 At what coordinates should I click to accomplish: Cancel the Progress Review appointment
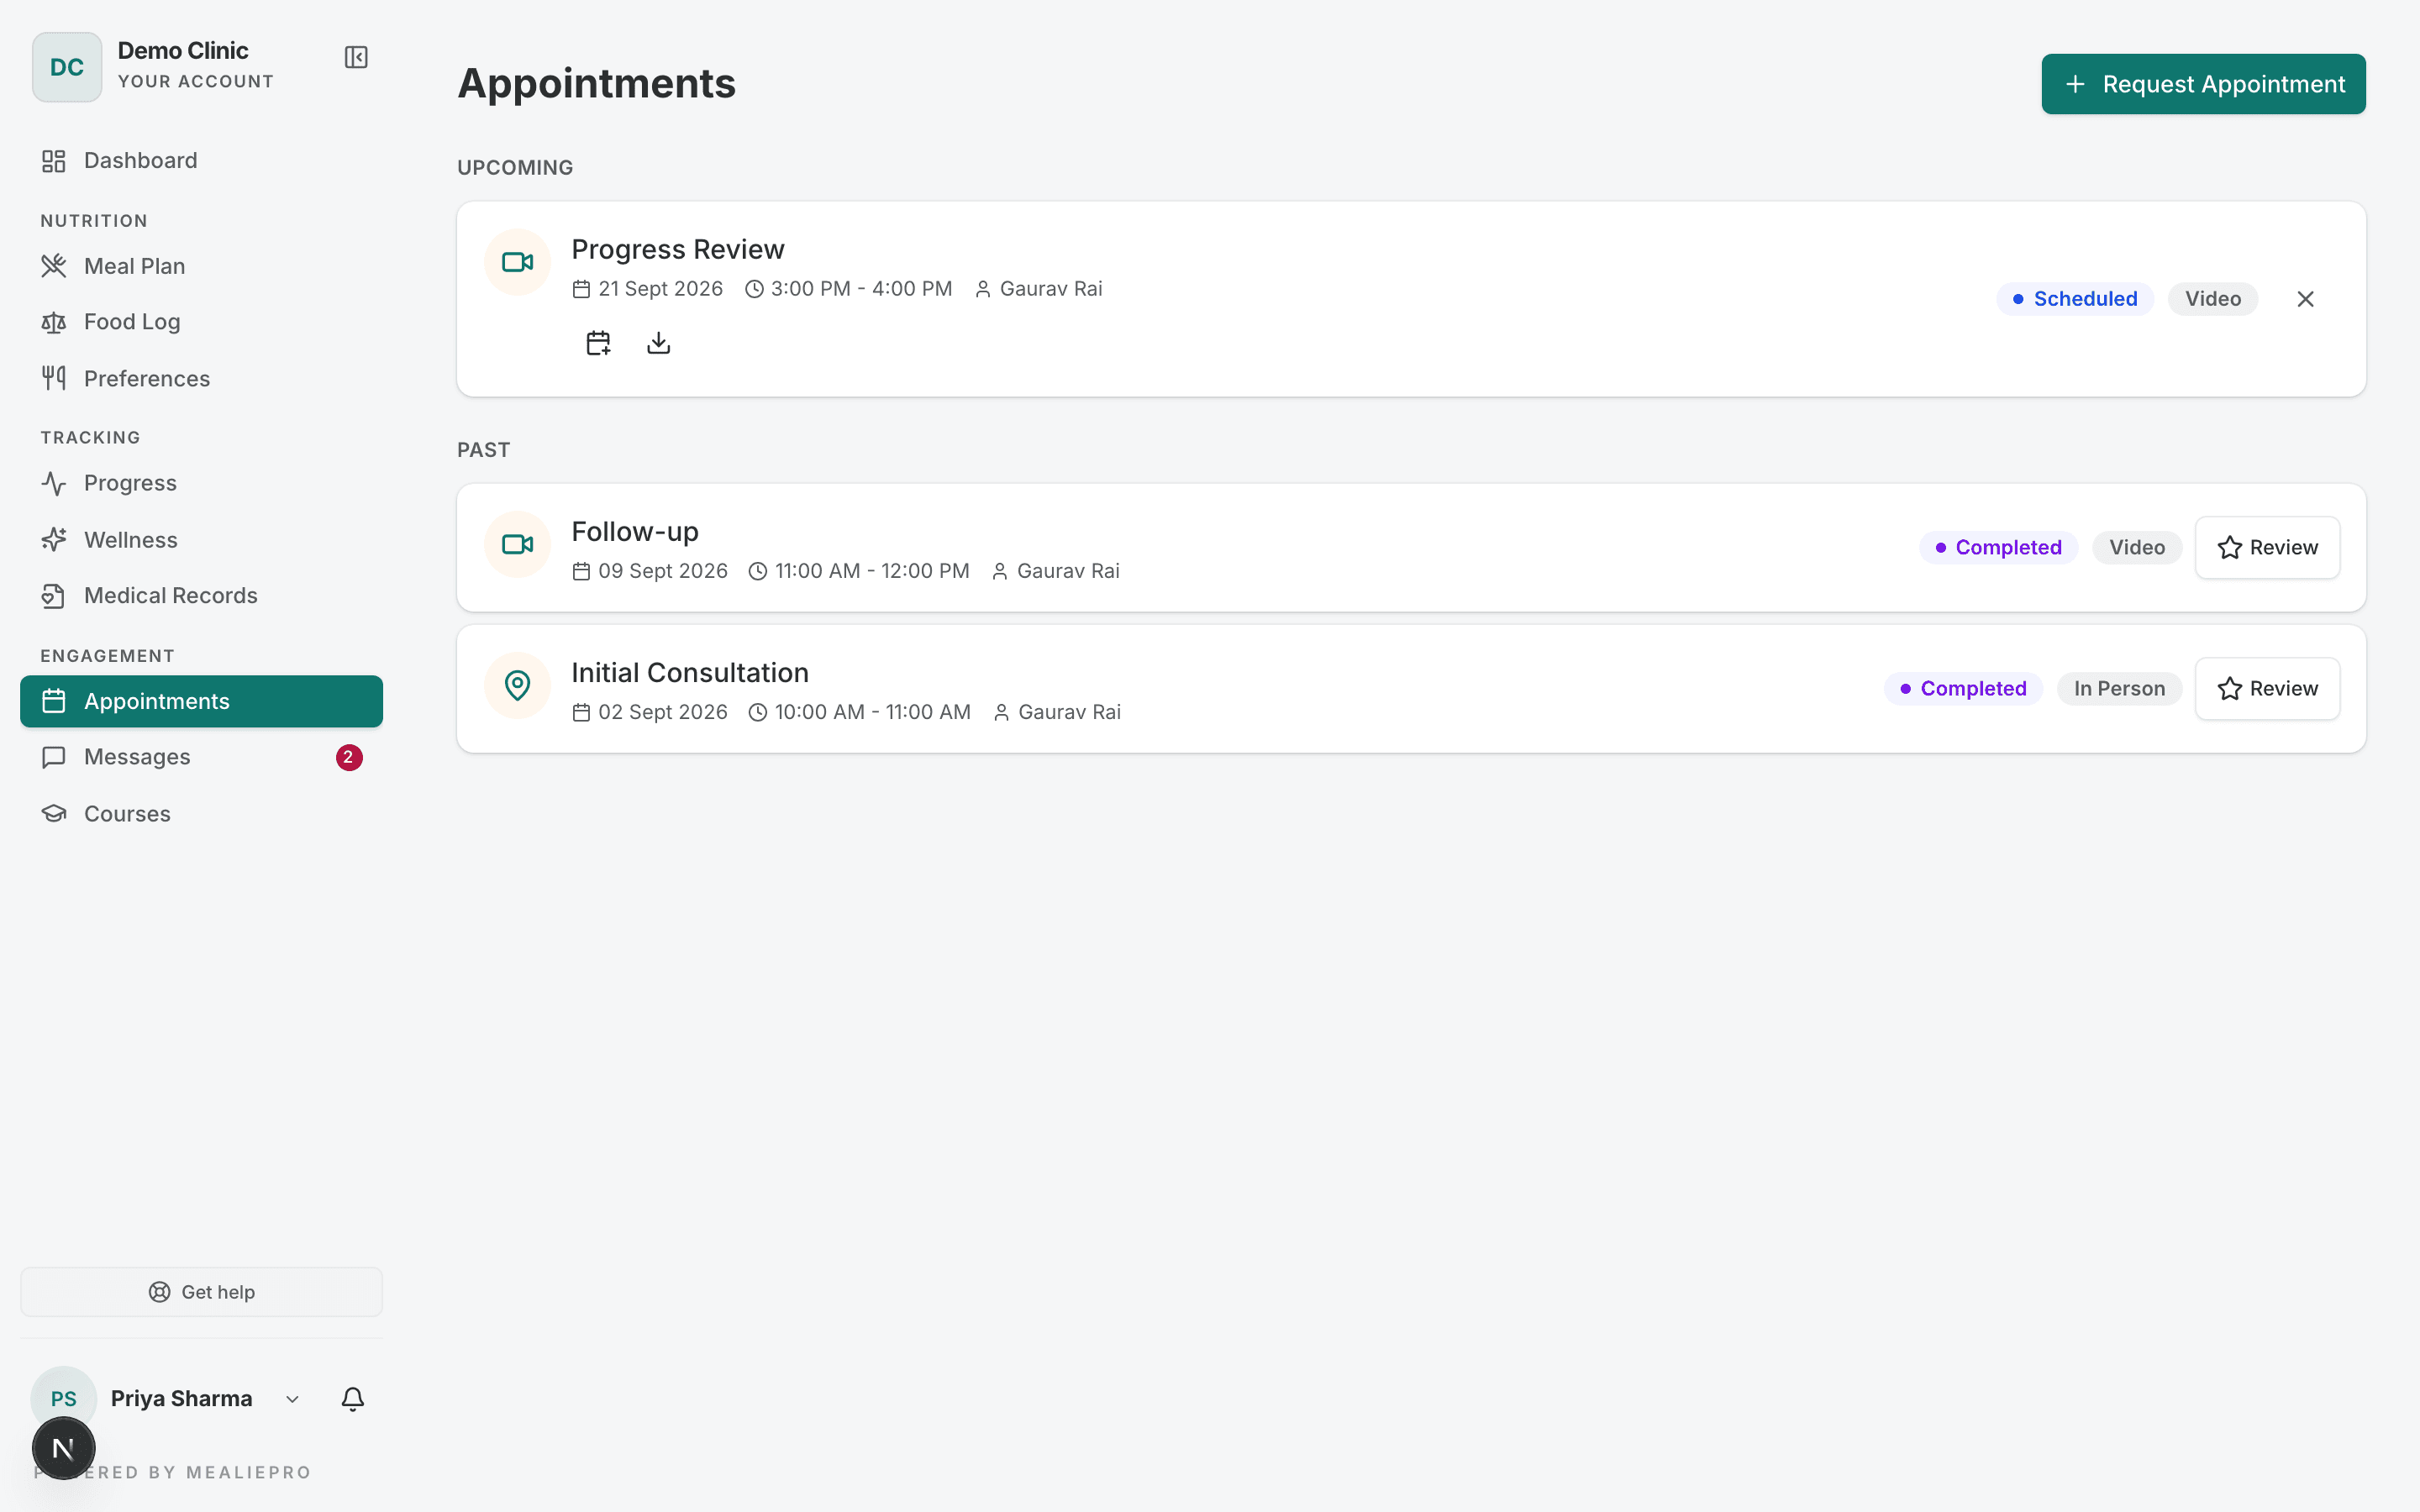point(2305,299)
